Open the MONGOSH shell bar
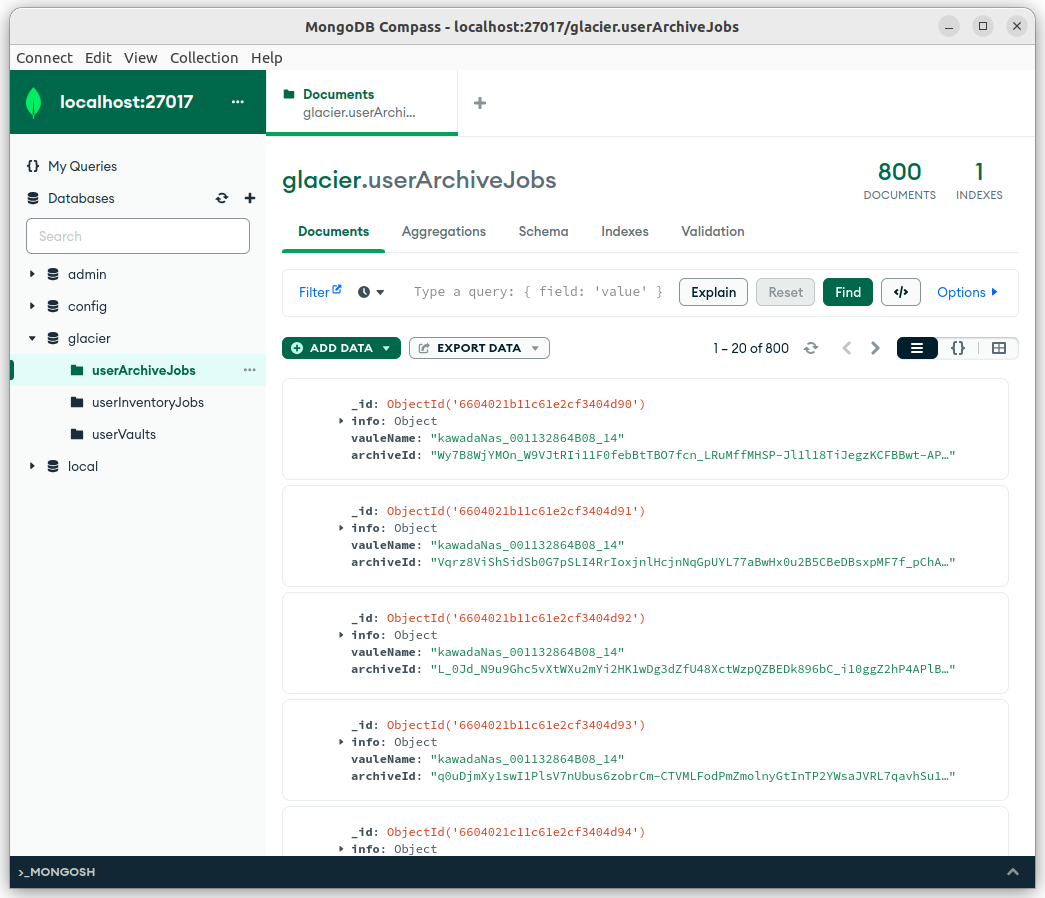 click(x=522, y=872)
